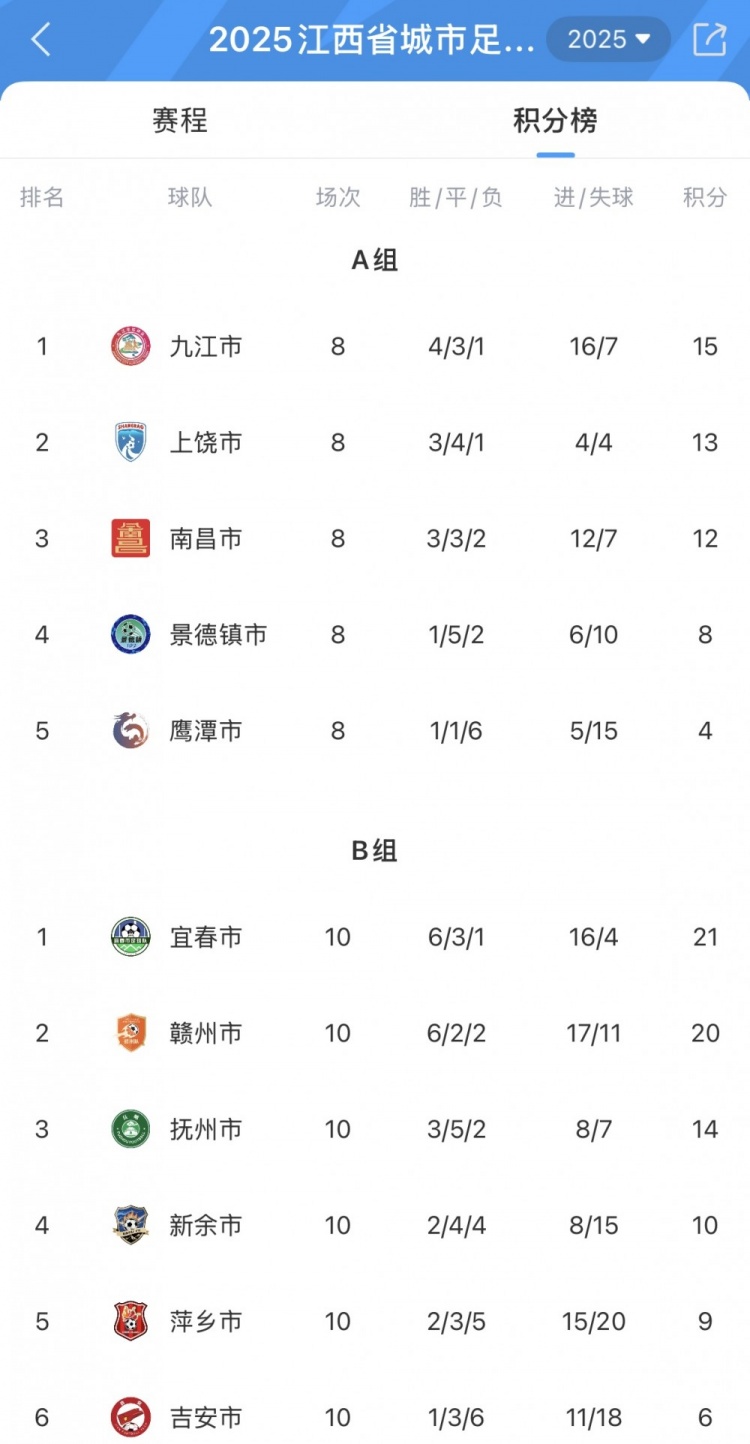This screenshot has height=1444, width=750.
Task: Tap the 赣州市 orange team logo
Action: 131,1033
